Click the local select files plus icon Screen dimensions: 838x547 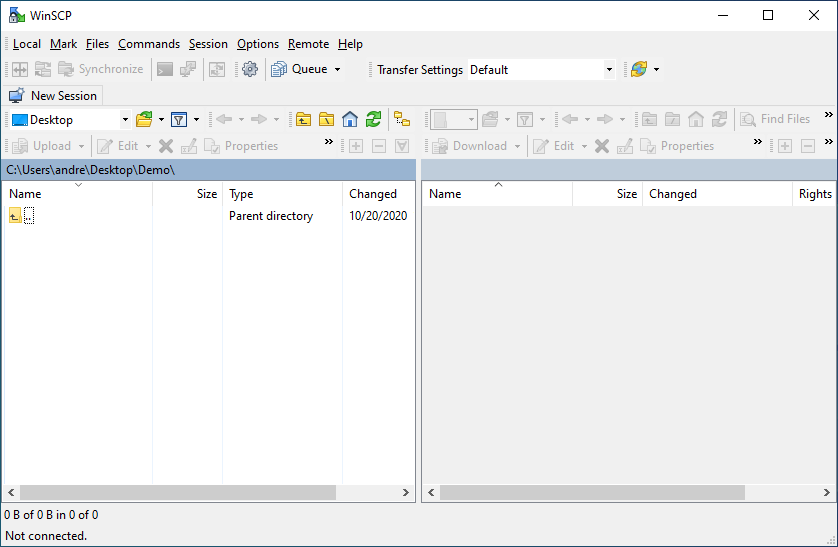(x=356, y=146)
